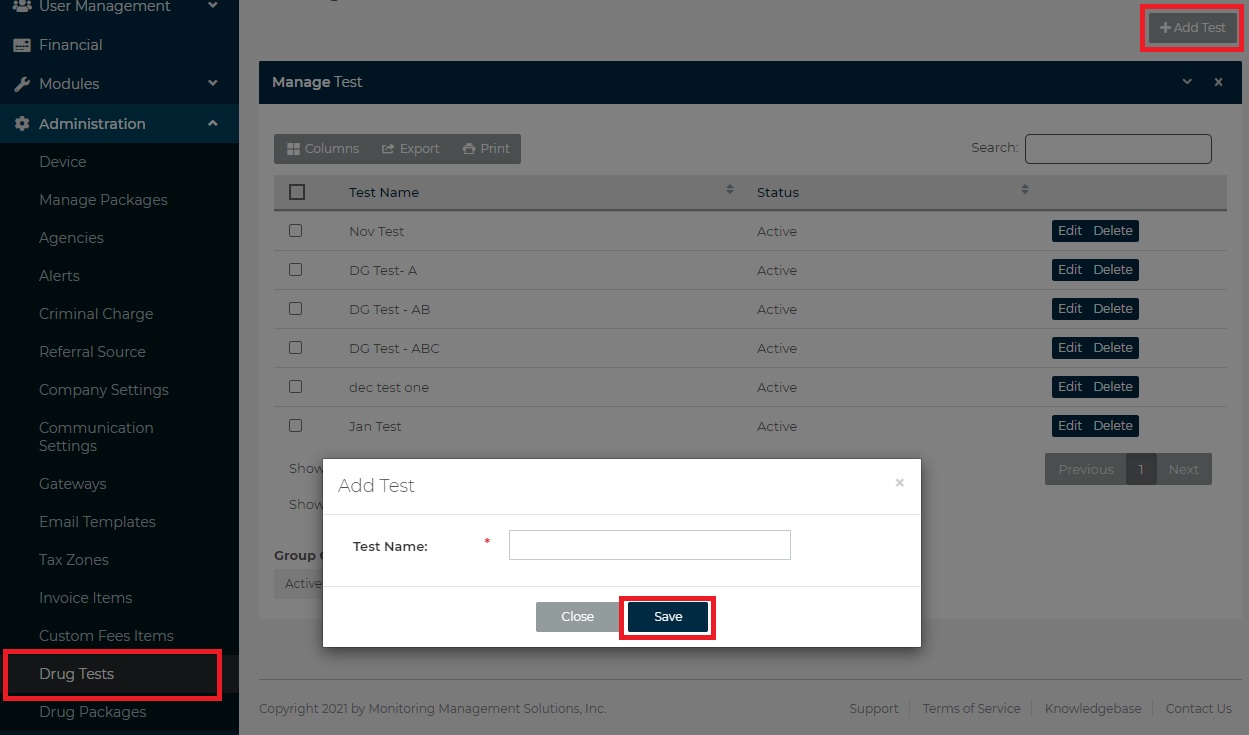The height and width of the screenshot is (735, 1249).
Task: Click the Print printer icon
Action: tap(469, 149)
